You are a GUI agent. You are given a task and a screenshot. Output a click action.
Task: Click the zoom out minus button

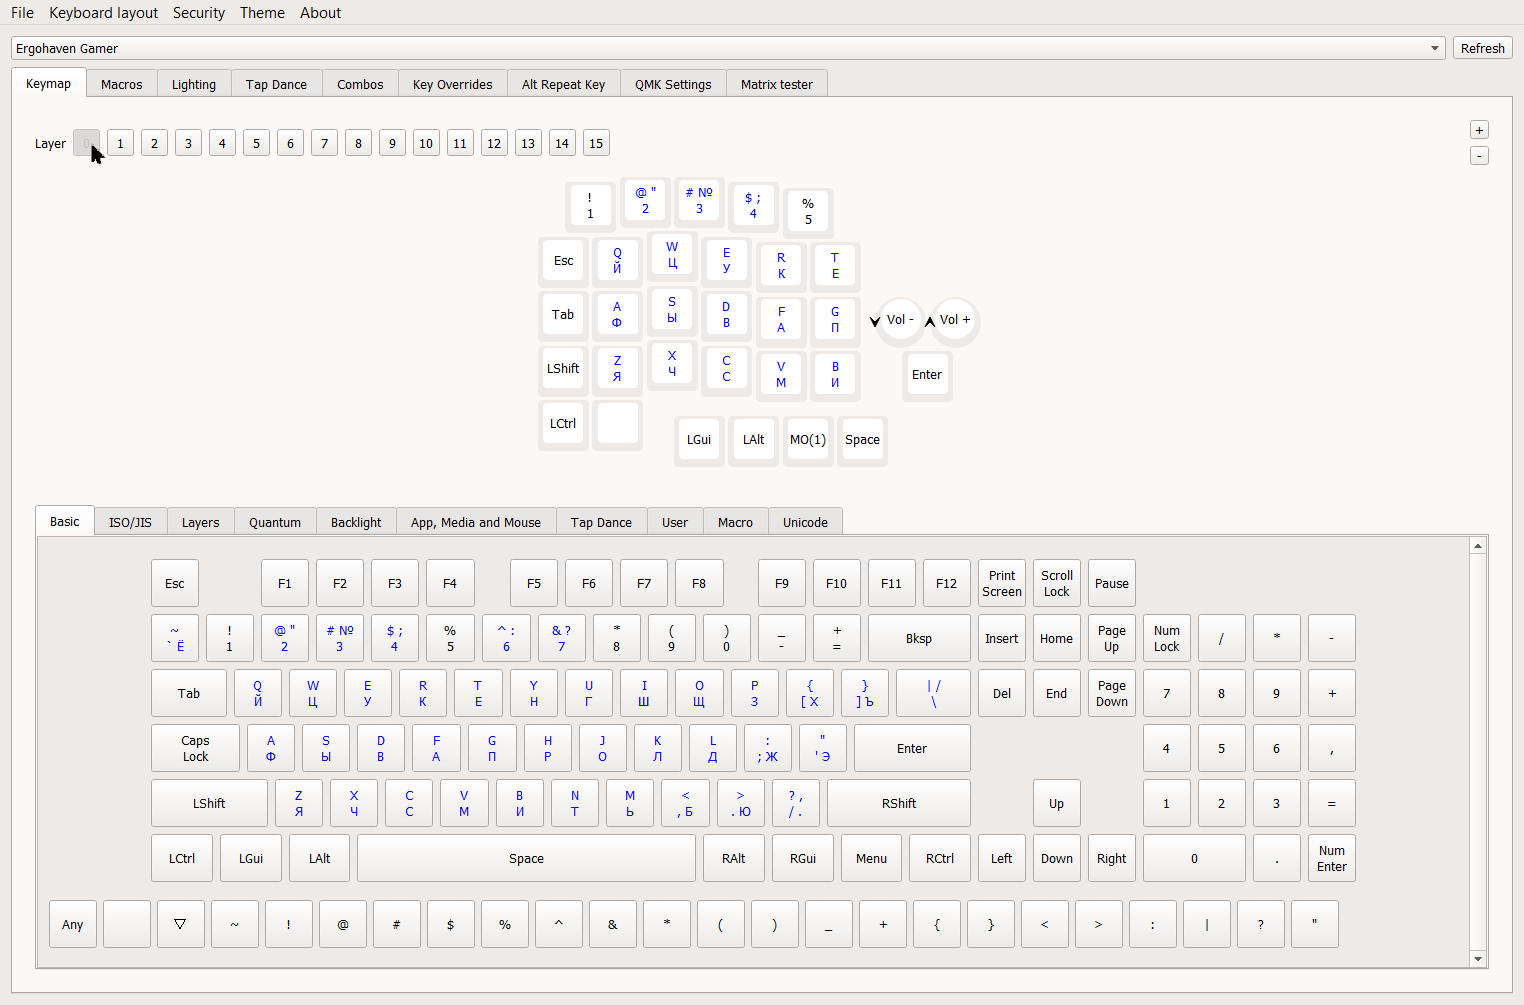[x=1479, y=156]
